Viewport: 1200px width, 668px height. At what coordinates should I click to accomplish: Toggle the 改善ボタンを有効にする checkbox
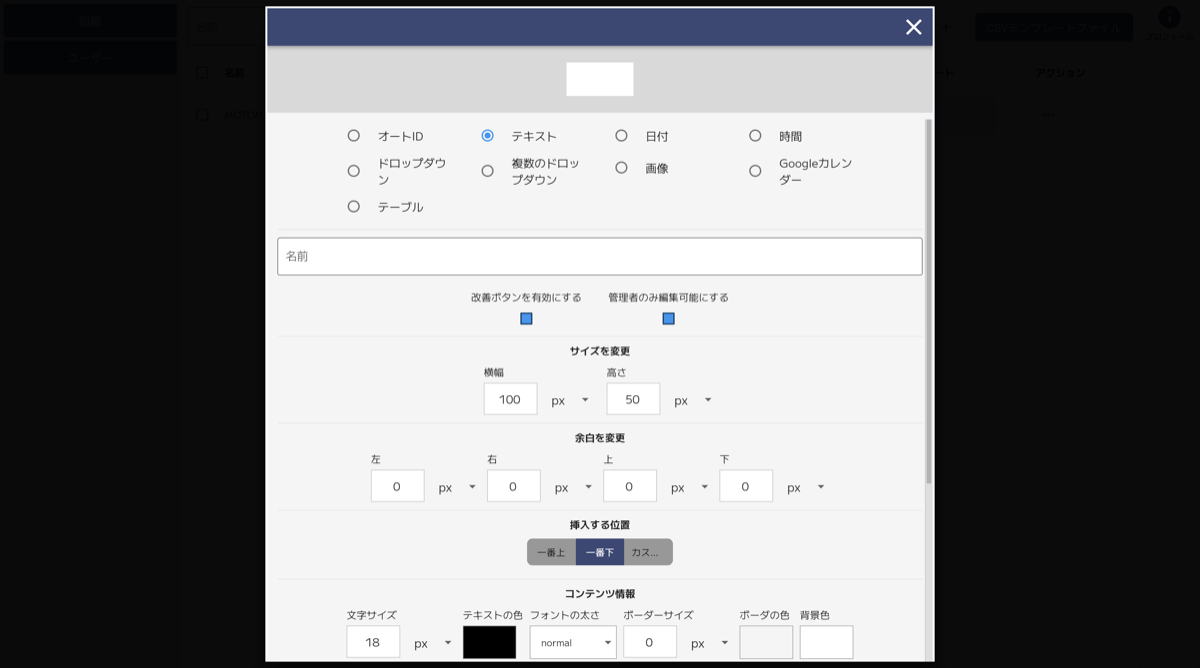[x=526, y=318]
